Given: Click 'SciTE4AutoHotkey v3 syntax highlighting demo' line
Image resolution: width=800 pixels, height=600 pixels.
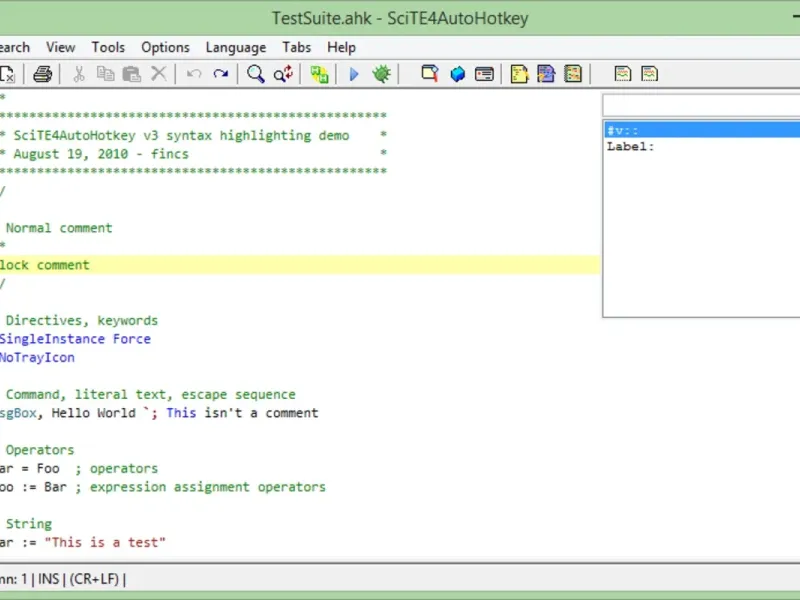Looking at the screenshot, I should tap(181, 136).
